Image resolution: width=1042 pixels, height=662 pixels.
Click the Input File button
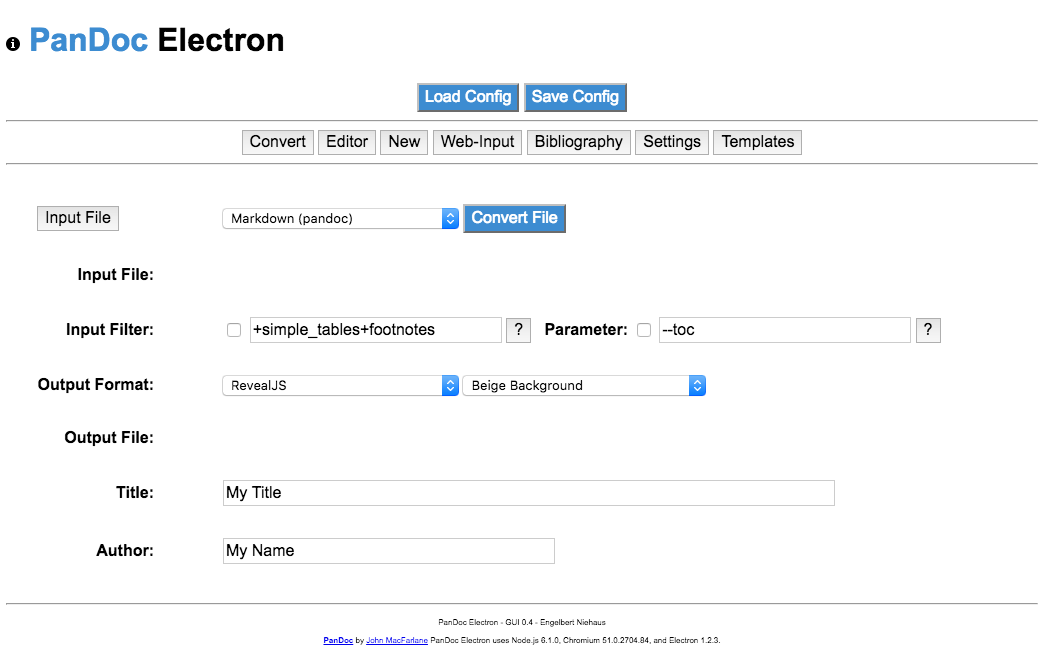pos(77,218)
